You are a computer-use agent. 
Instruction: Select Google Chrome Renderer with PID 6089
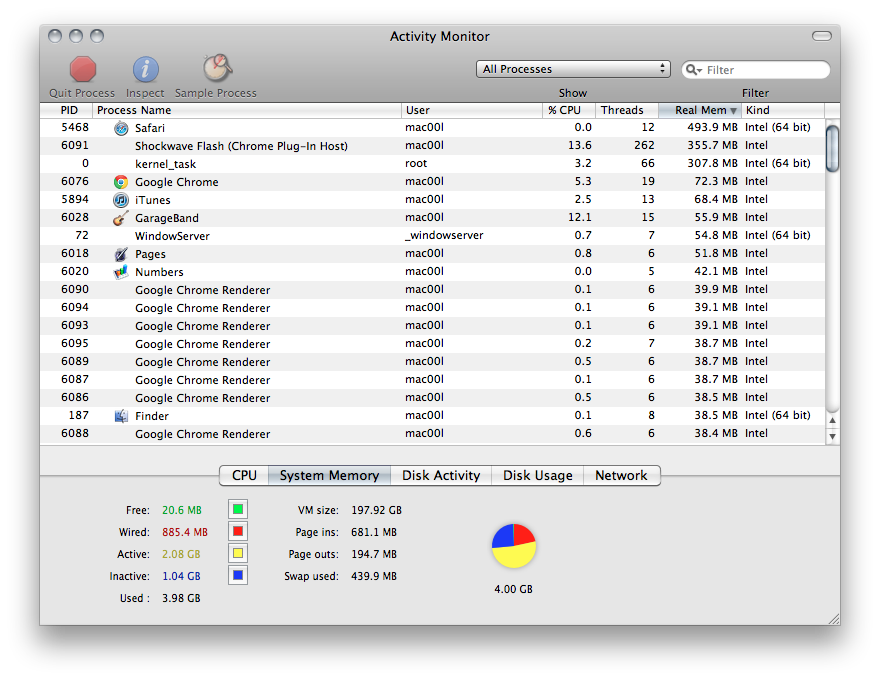[432, 361]
